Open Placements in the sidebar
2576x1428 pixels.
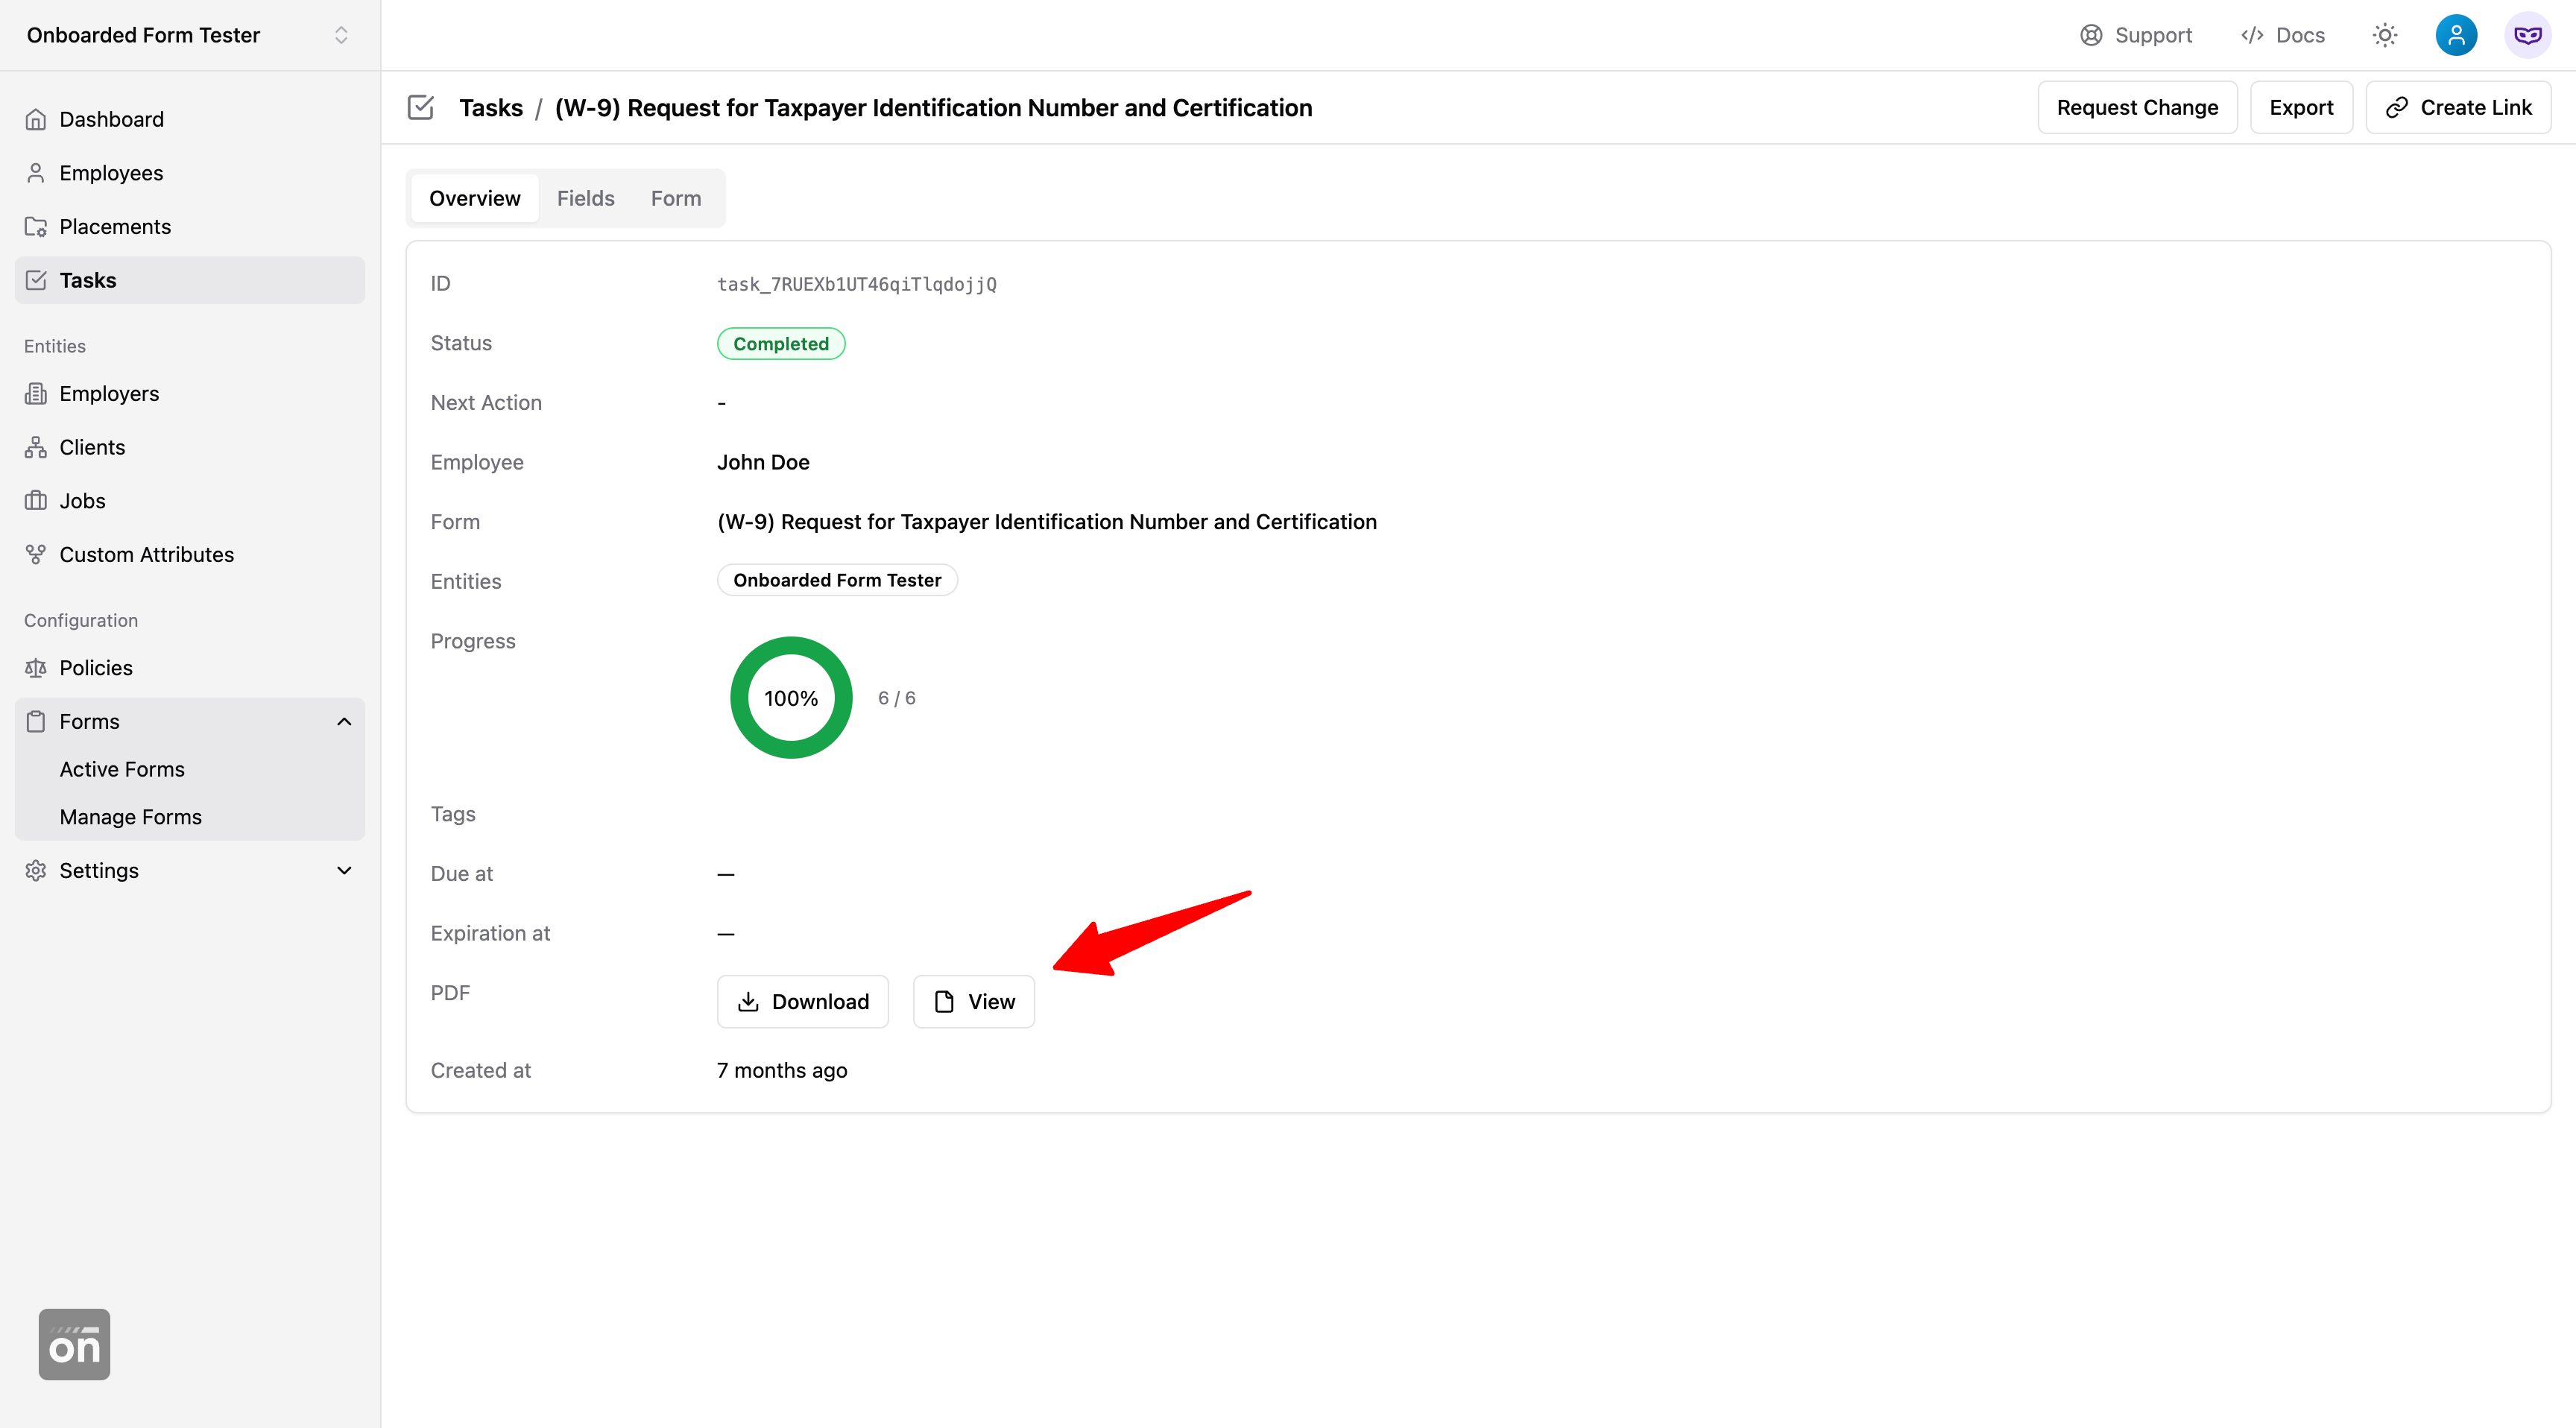coord(115,227)
